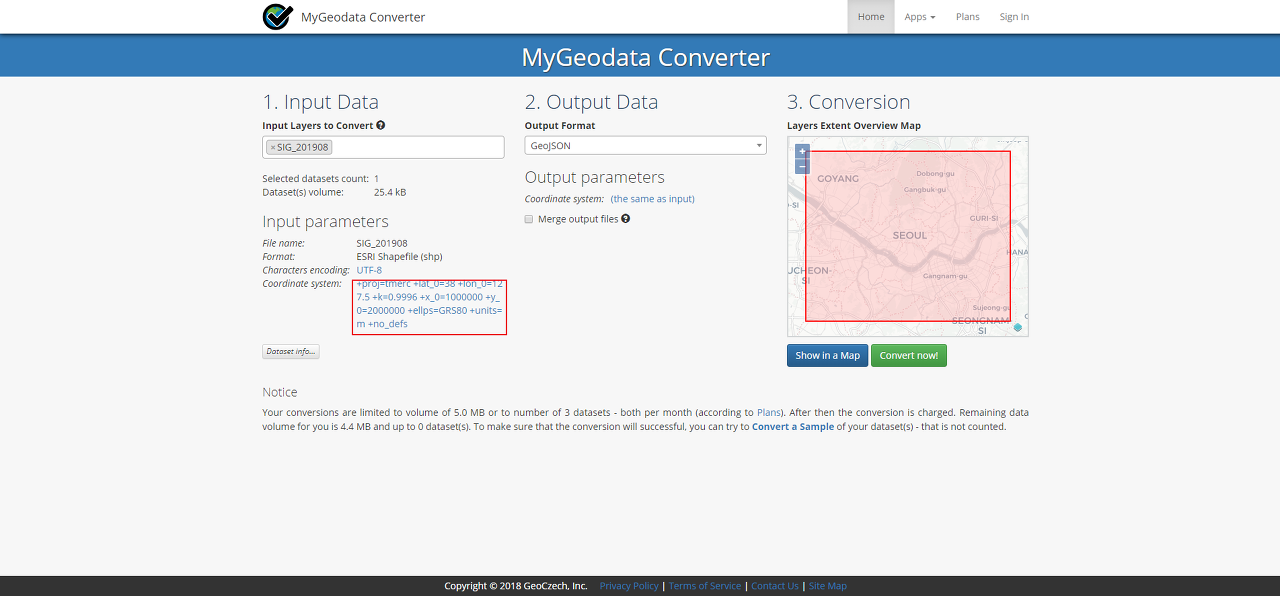Click the map attribution icon in corner
The width and height of the screenshot is (1280, 596).
[1018, 327]
